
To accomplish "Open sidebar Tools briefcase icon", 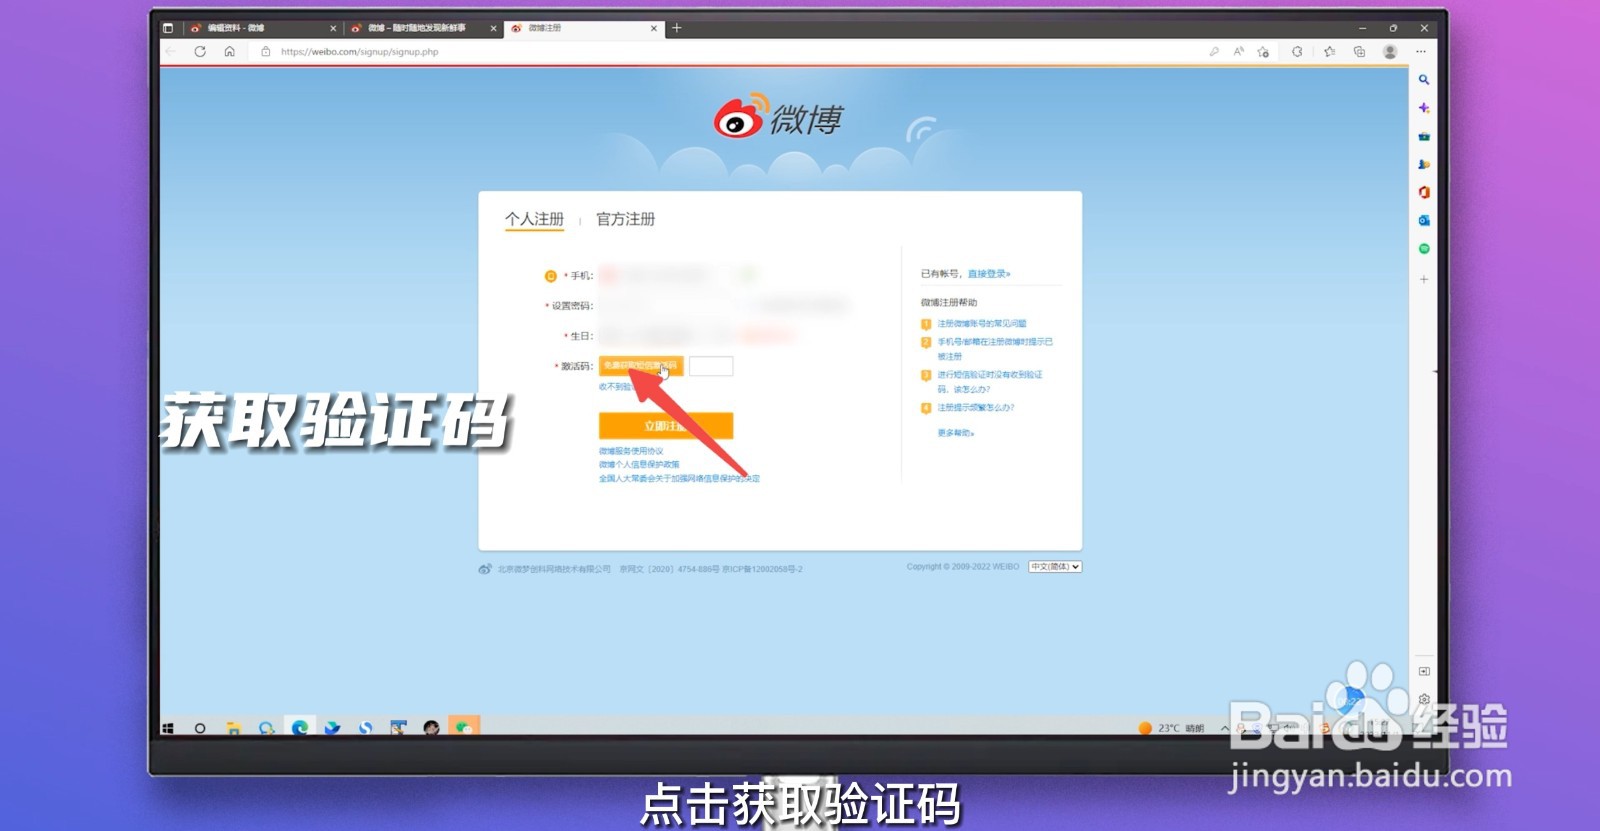I will pos(1424,136).
